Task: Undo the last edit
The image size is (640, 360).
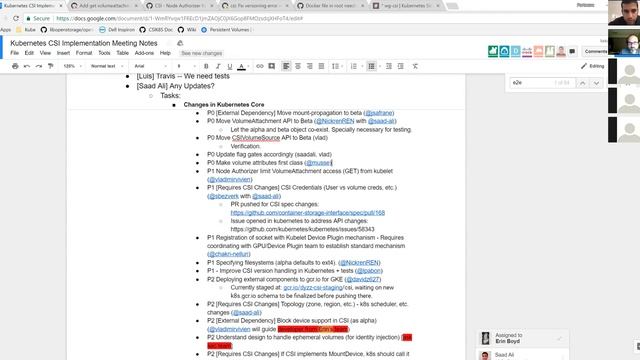Action: pos(27,66)
